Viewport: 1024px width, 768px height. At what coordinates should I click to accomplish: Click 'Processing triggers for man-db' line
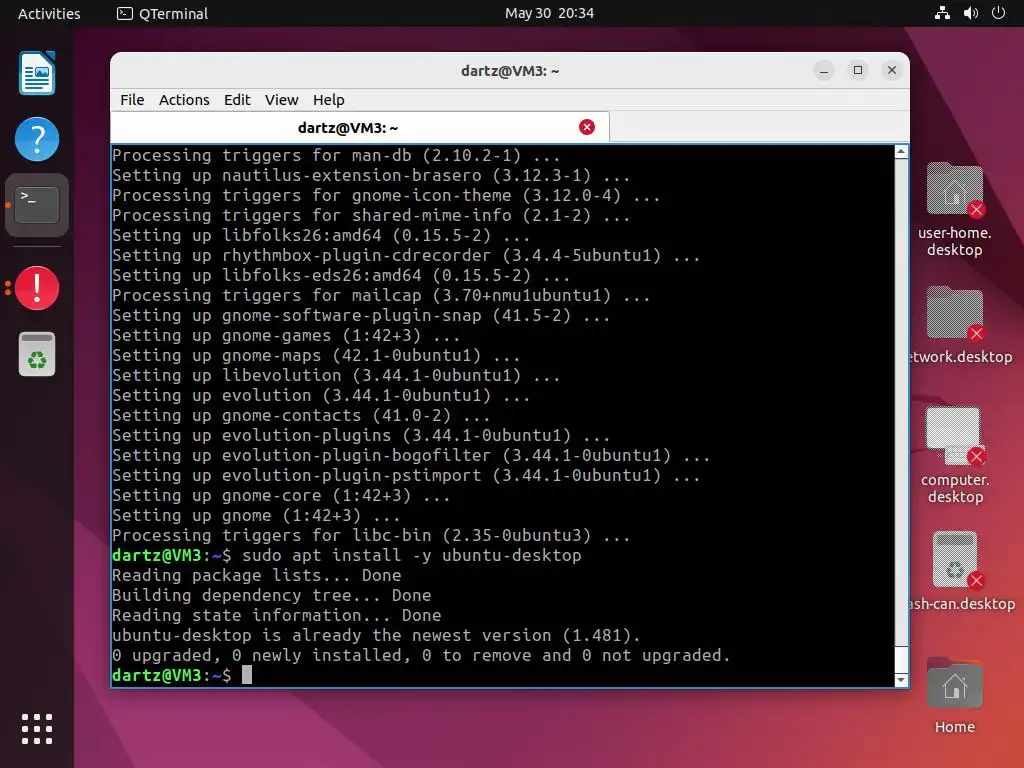tap(336, 155)
